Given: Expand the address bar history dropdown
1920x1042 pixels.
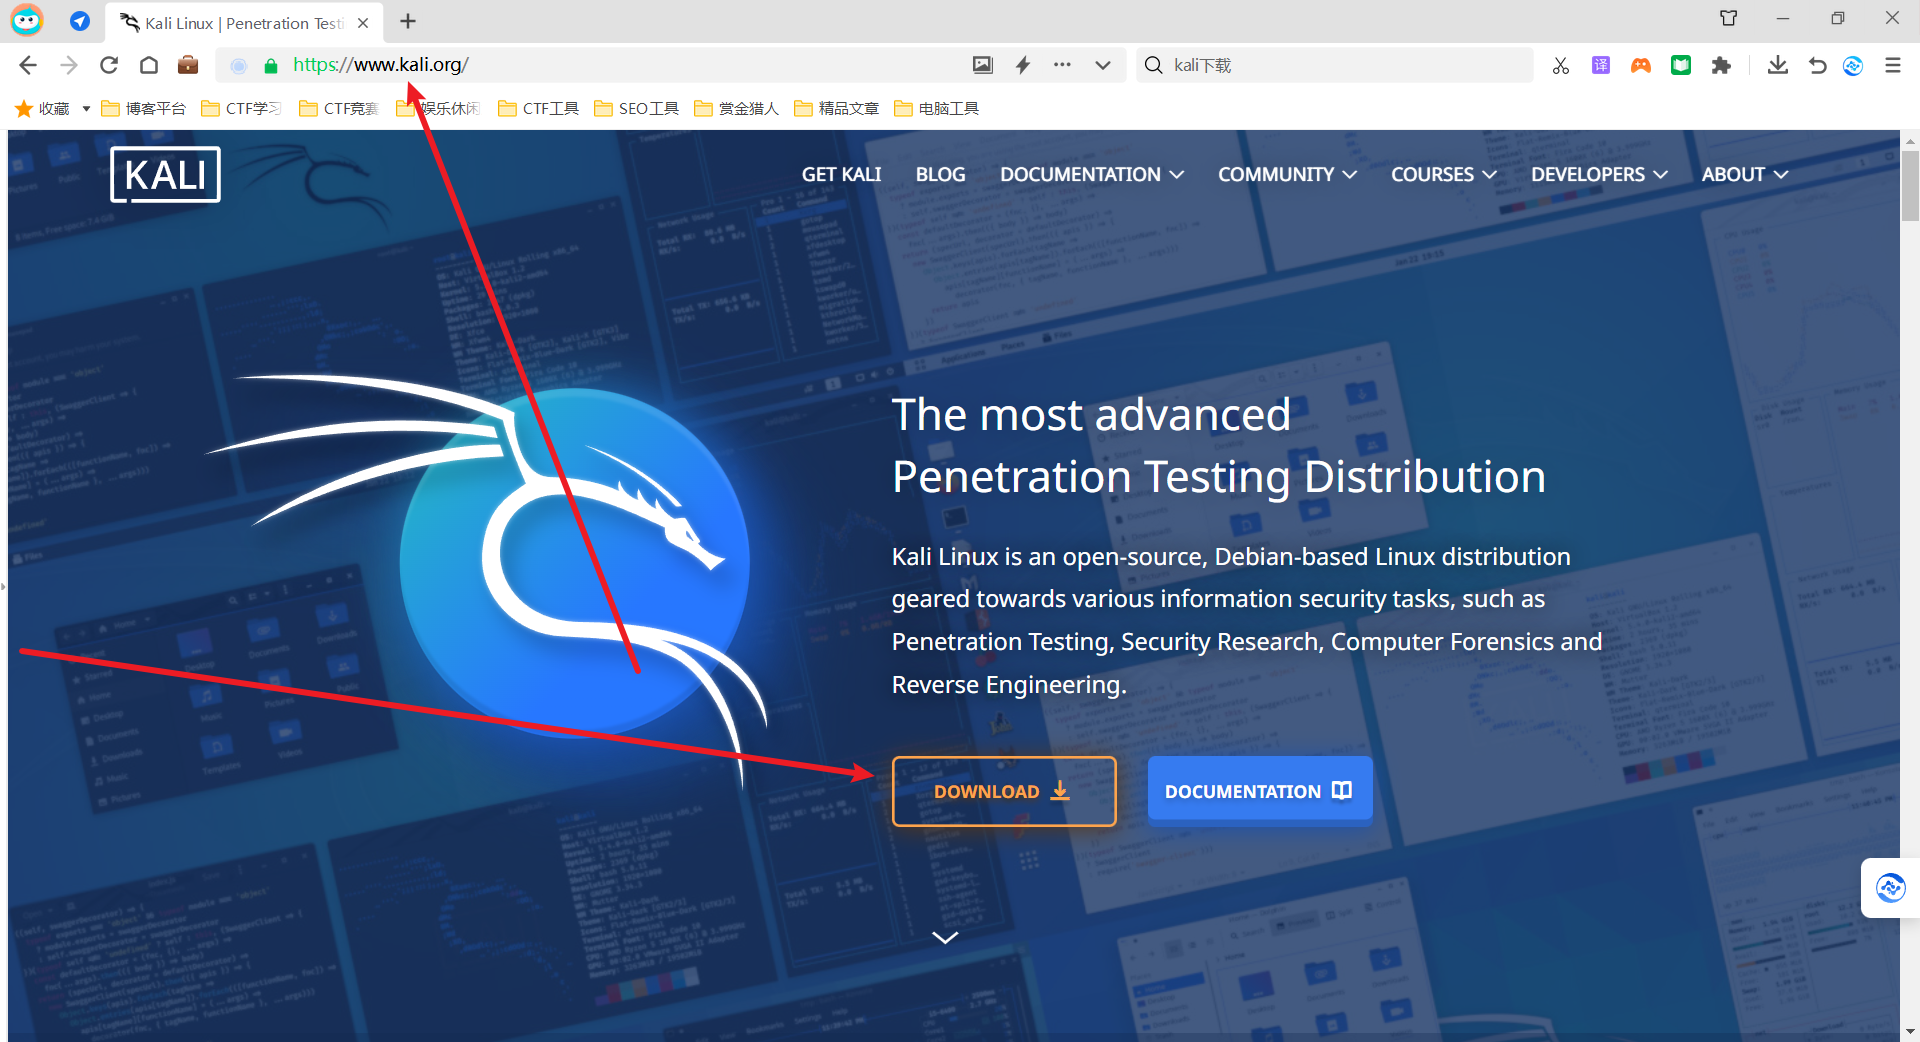Looking at the screenshot, I should (1103, 66).
